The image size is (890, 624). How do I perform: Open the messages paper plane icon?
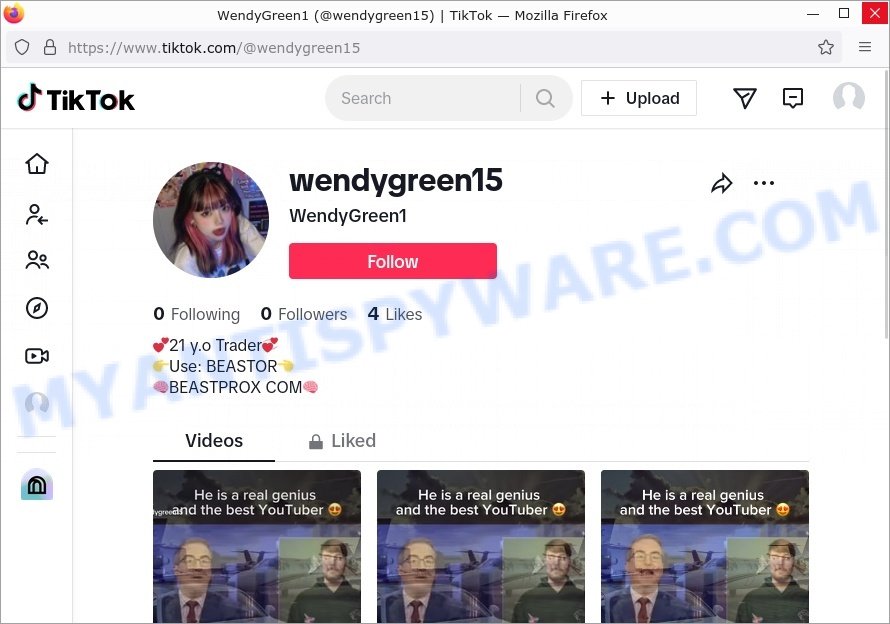click(745, 98)
